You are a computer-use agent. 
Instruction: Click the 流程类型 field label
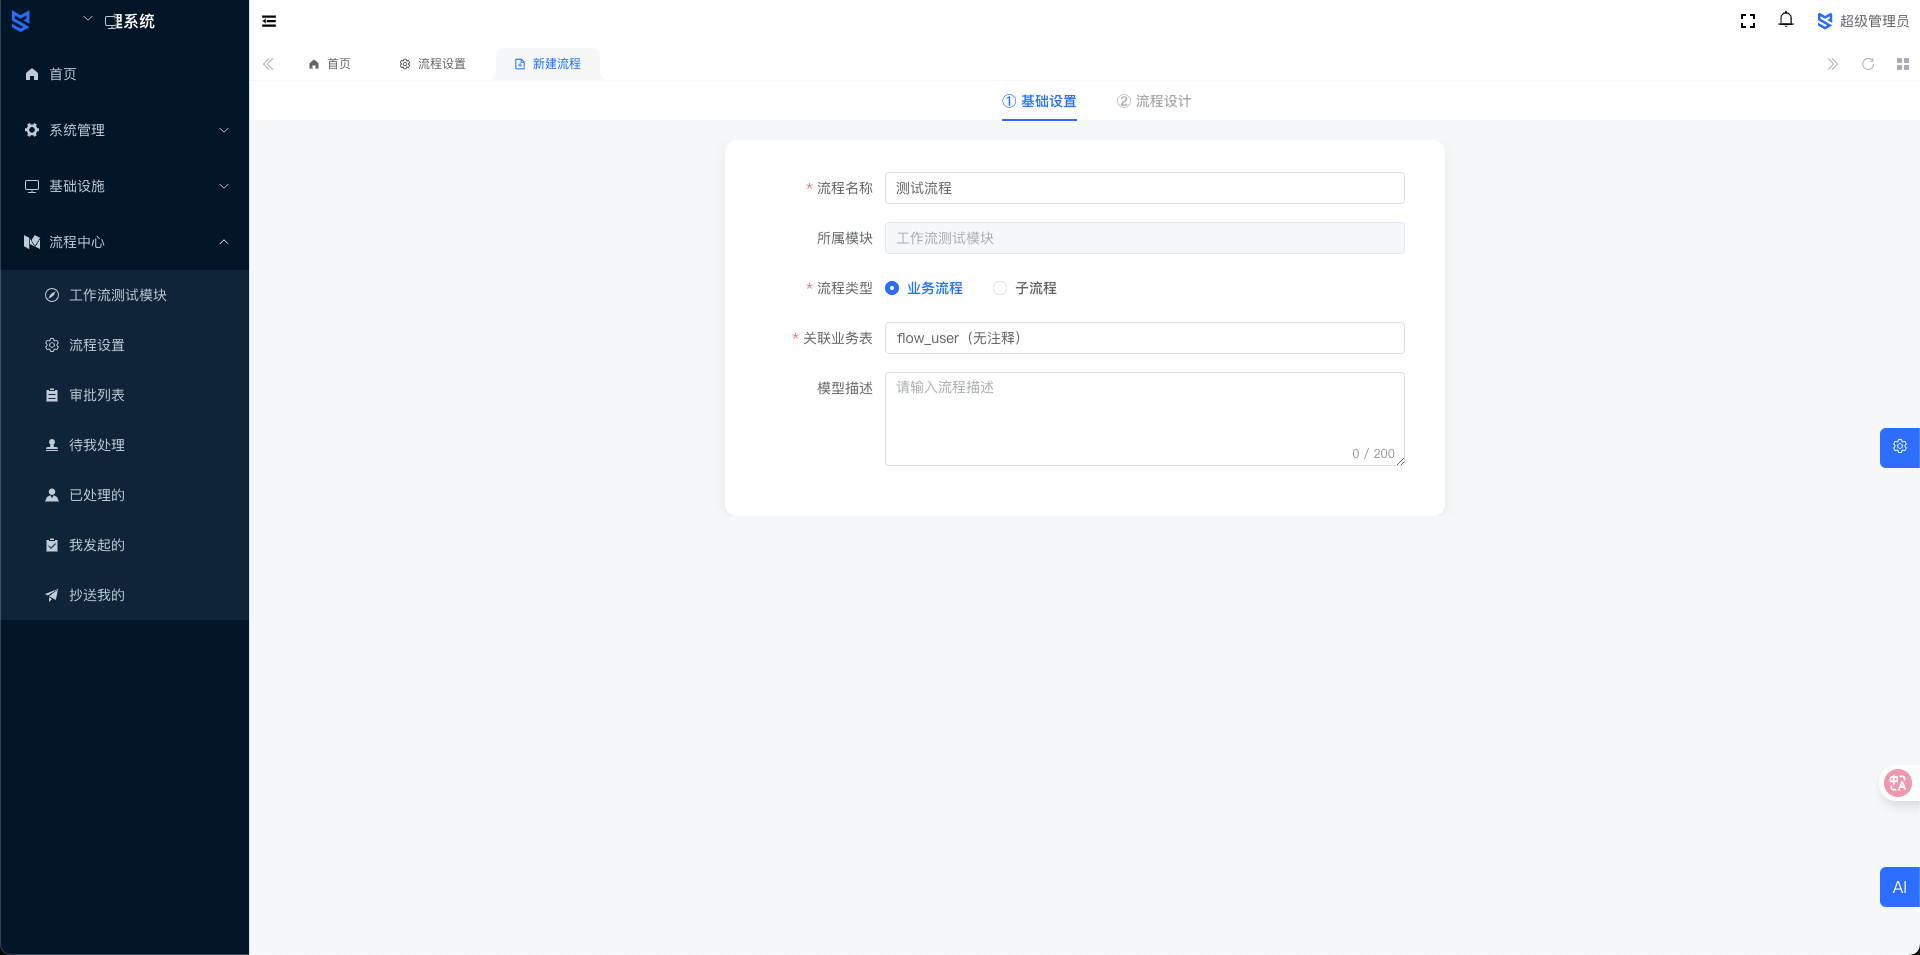(844, 288)
